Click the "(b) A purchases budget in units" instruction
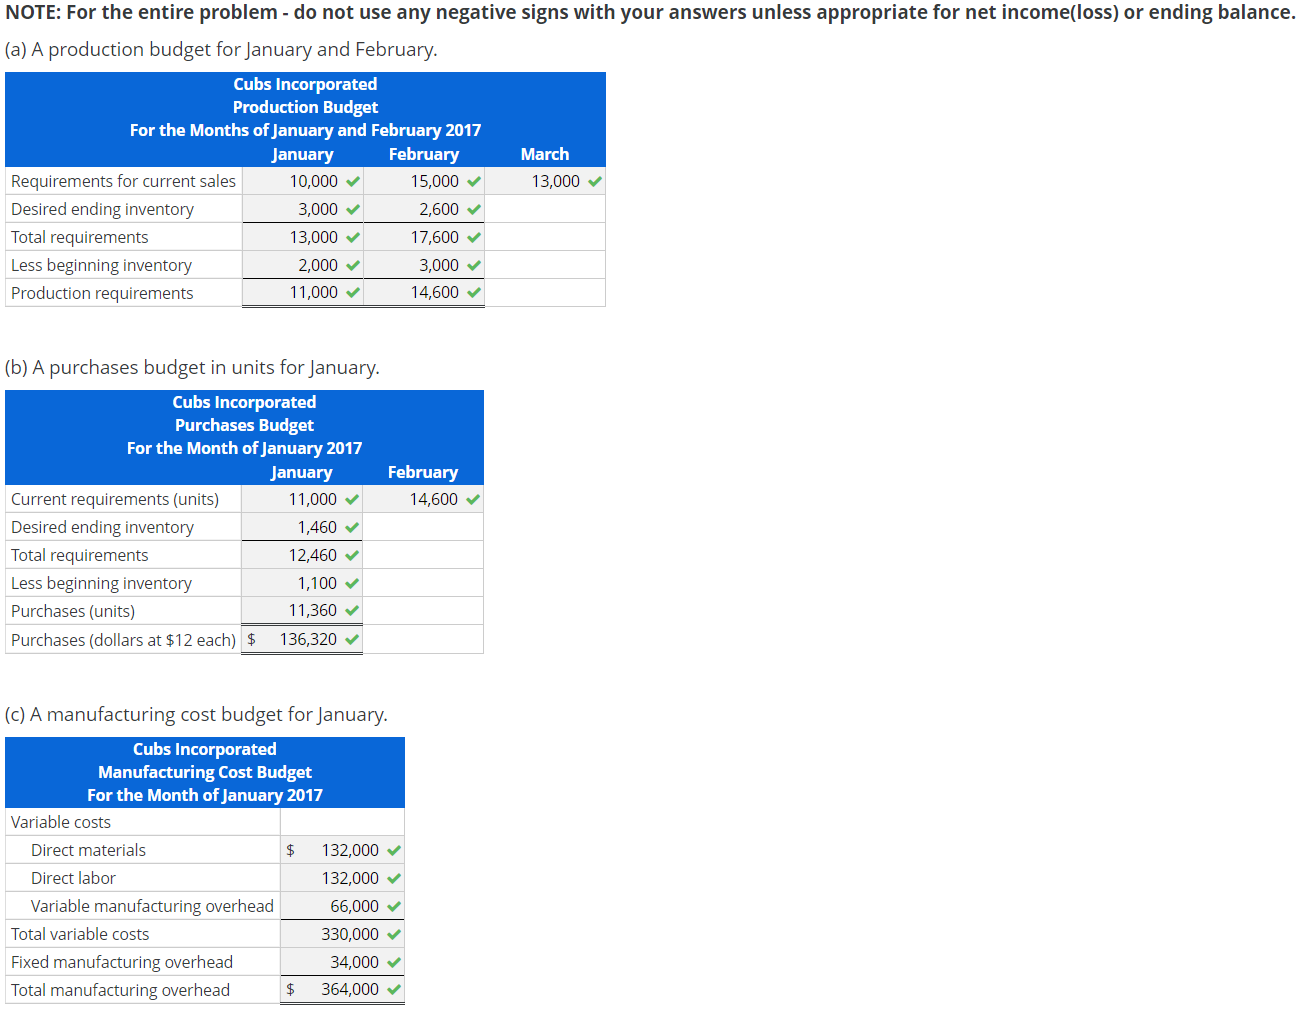This screenshot has height=1014, width=1299. coord(192,367)
